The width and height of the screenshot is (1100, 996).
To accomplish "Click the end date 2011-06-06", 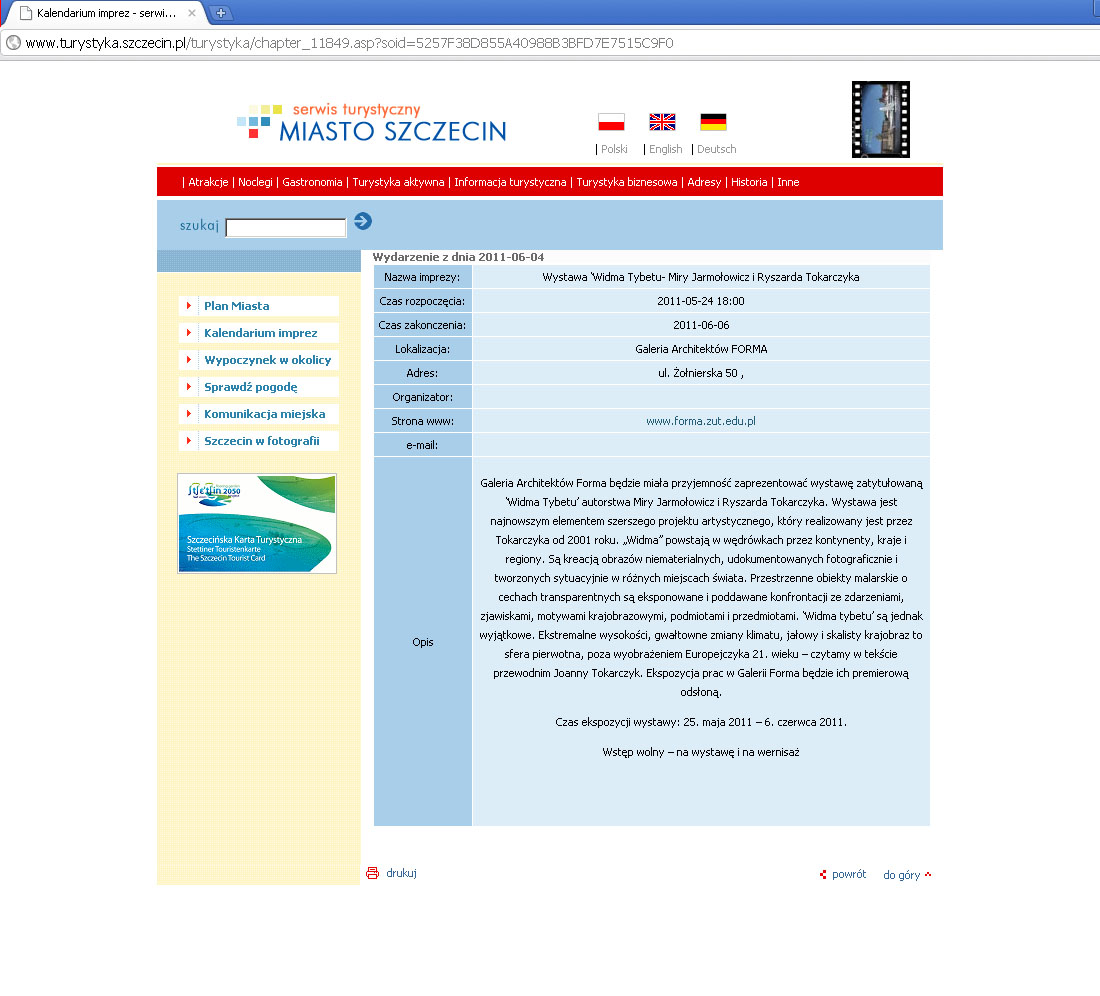I will click(x=701, y=325).
